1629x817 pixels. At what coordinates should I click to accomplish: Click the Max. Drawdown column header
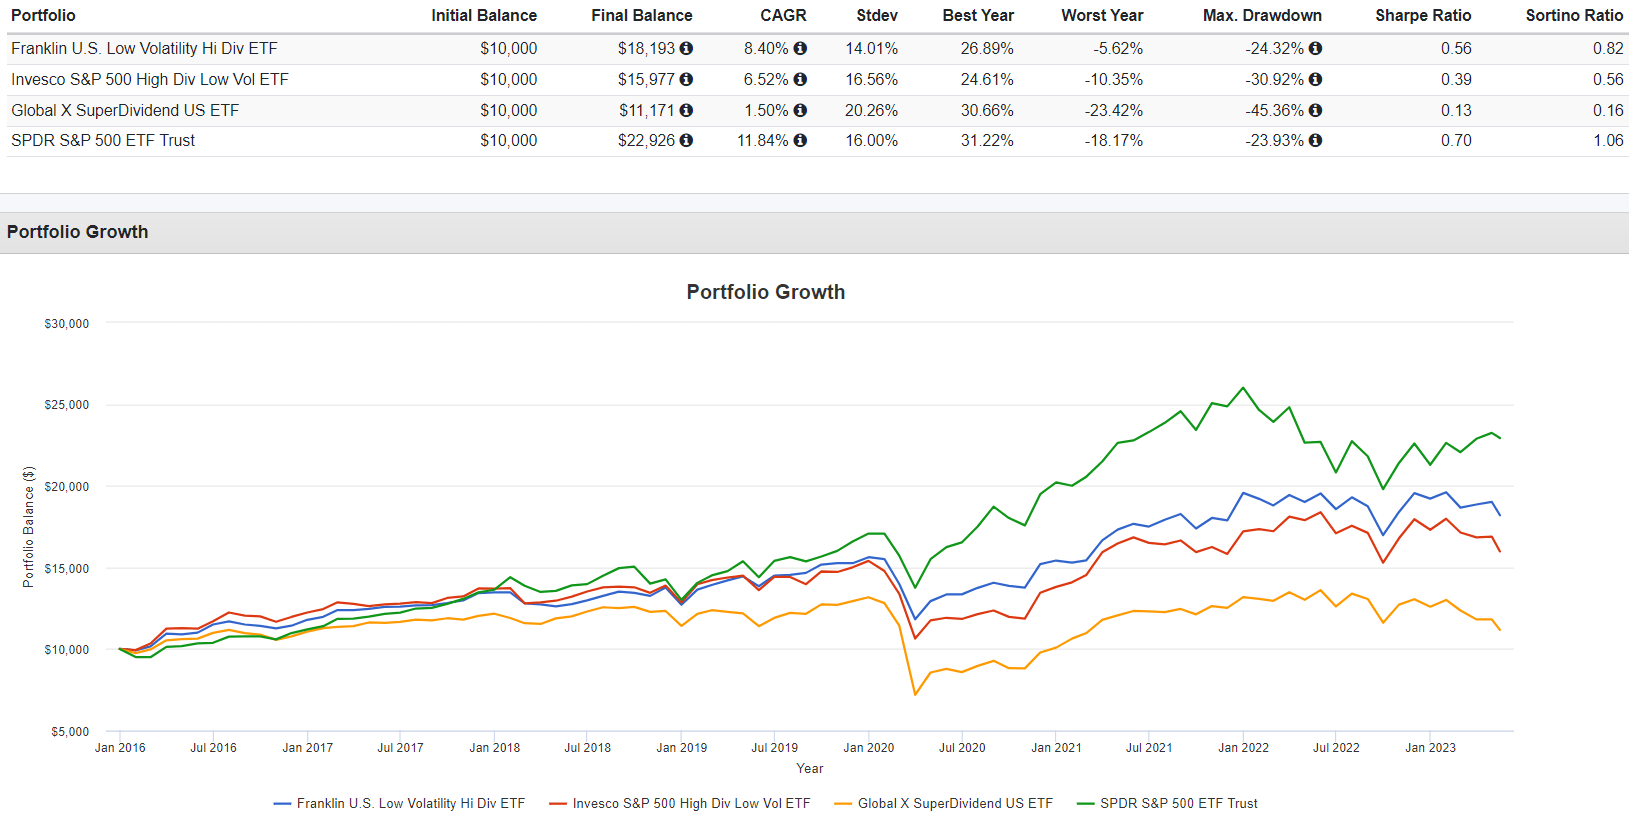coord(1262,15)
